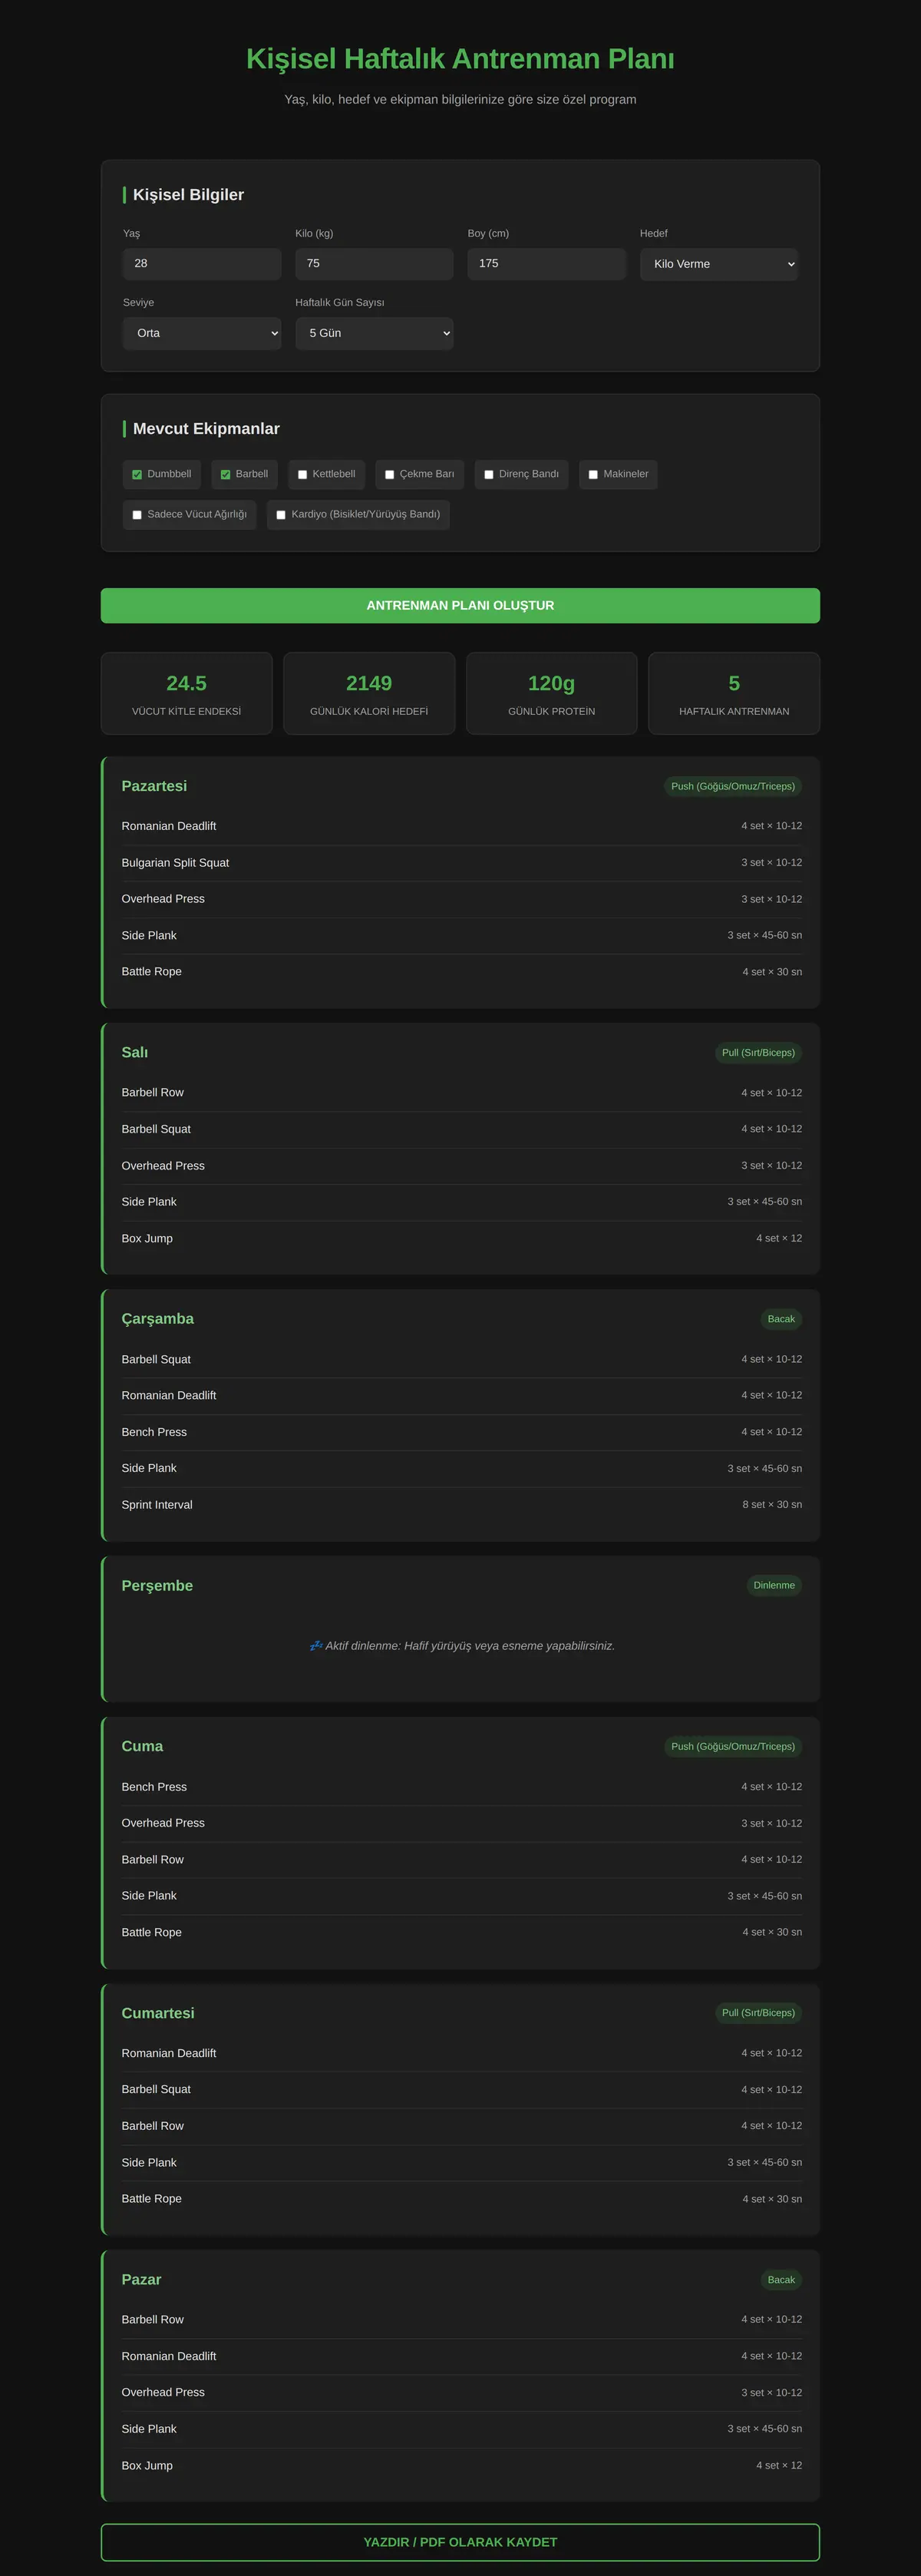Screen dimensions: 921x2576
Task: Open the Haftalık Gün Sayısı dropdown
Action: click(x=374, y=333)
